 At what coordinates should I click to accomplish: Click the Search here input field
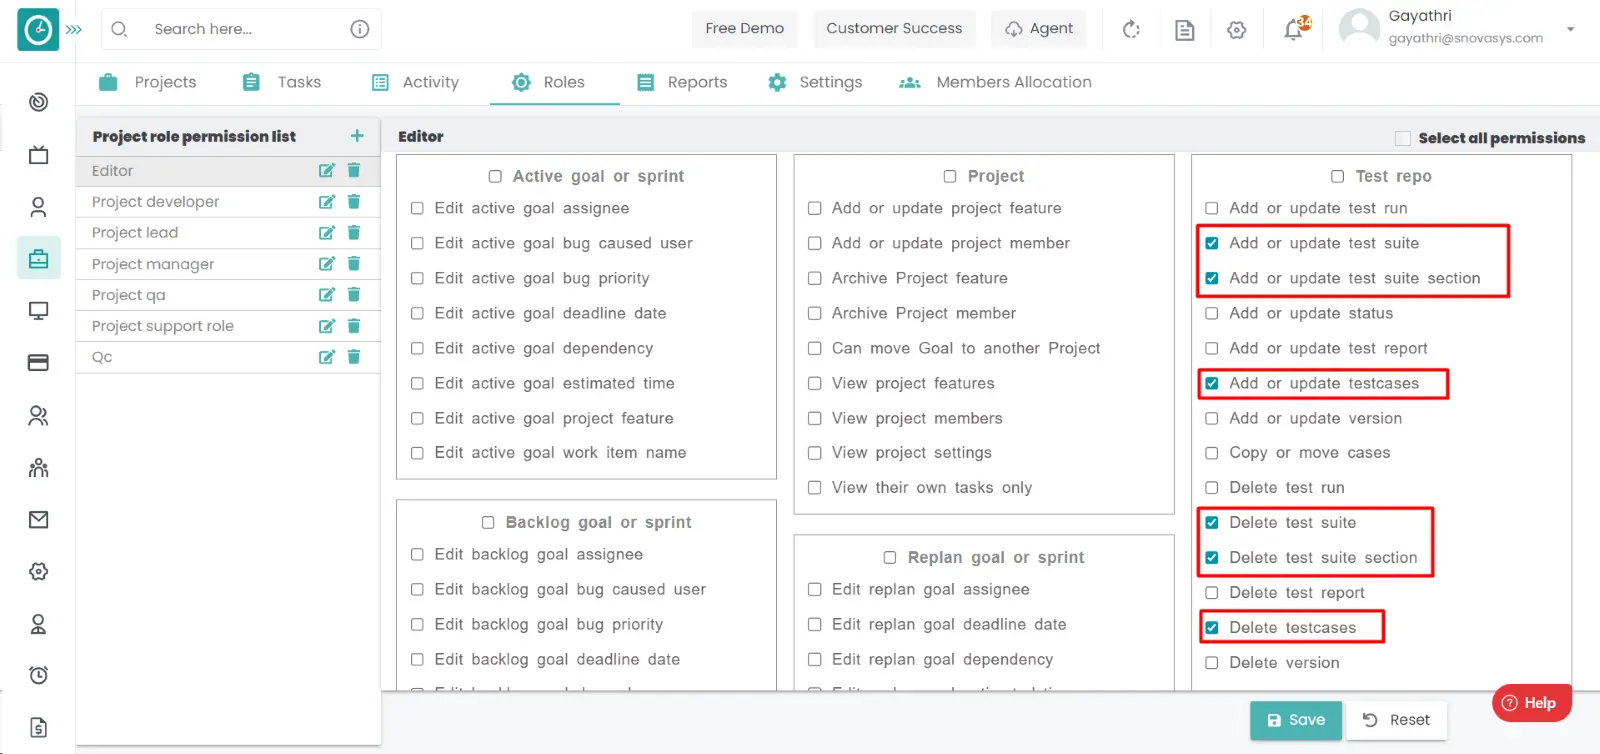tap(240, 29)
